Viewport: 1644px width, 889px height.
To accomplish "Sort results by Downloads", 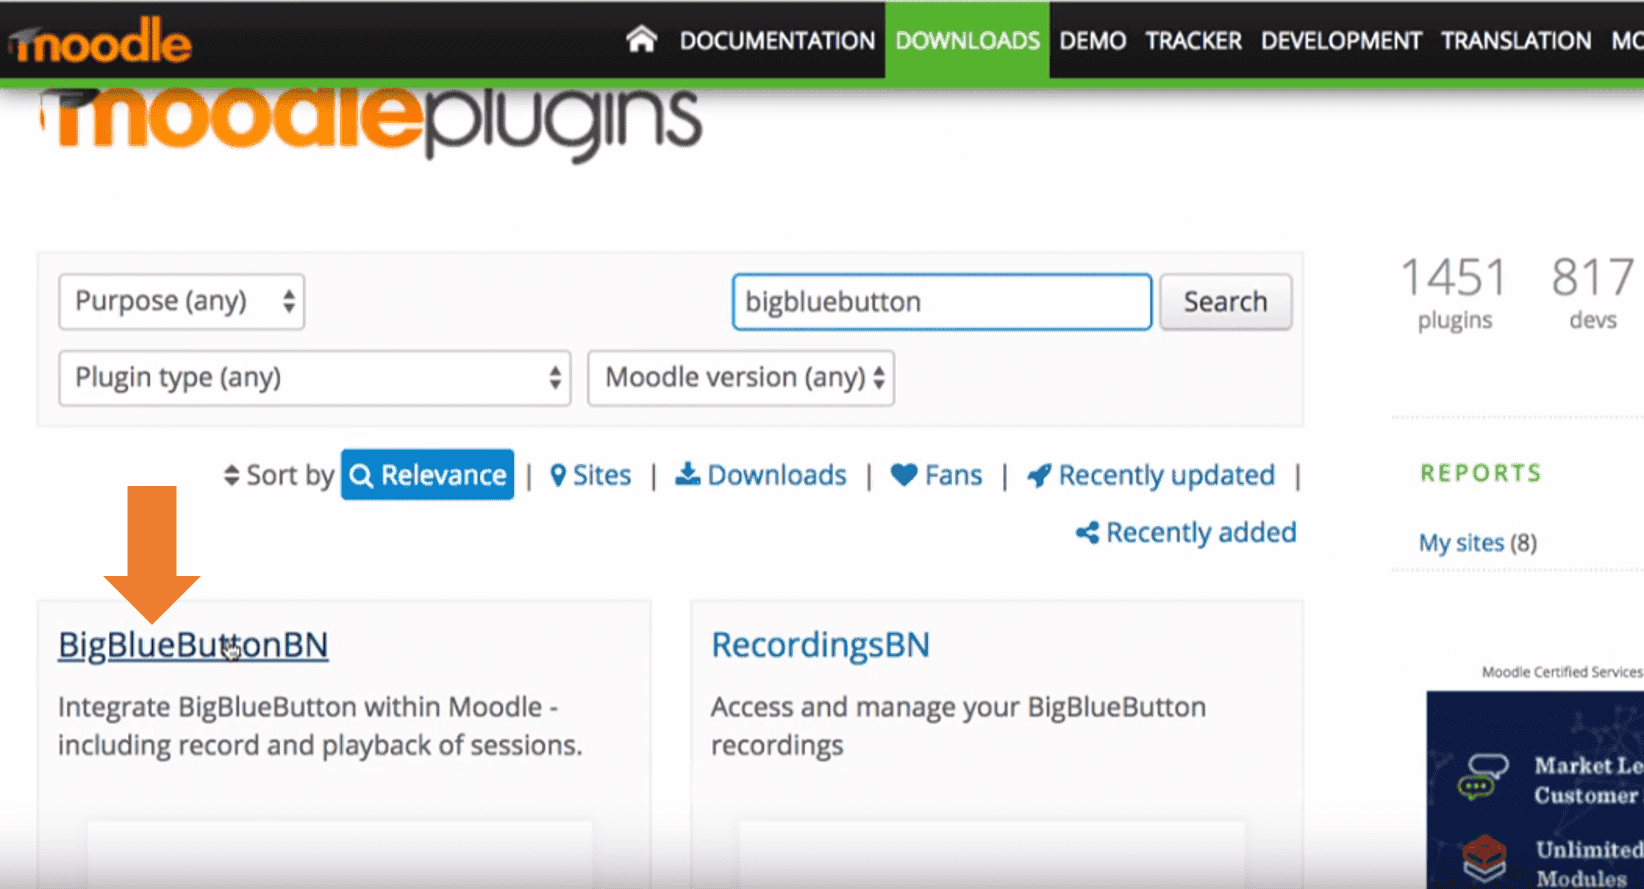I will [x=761, y=475].
